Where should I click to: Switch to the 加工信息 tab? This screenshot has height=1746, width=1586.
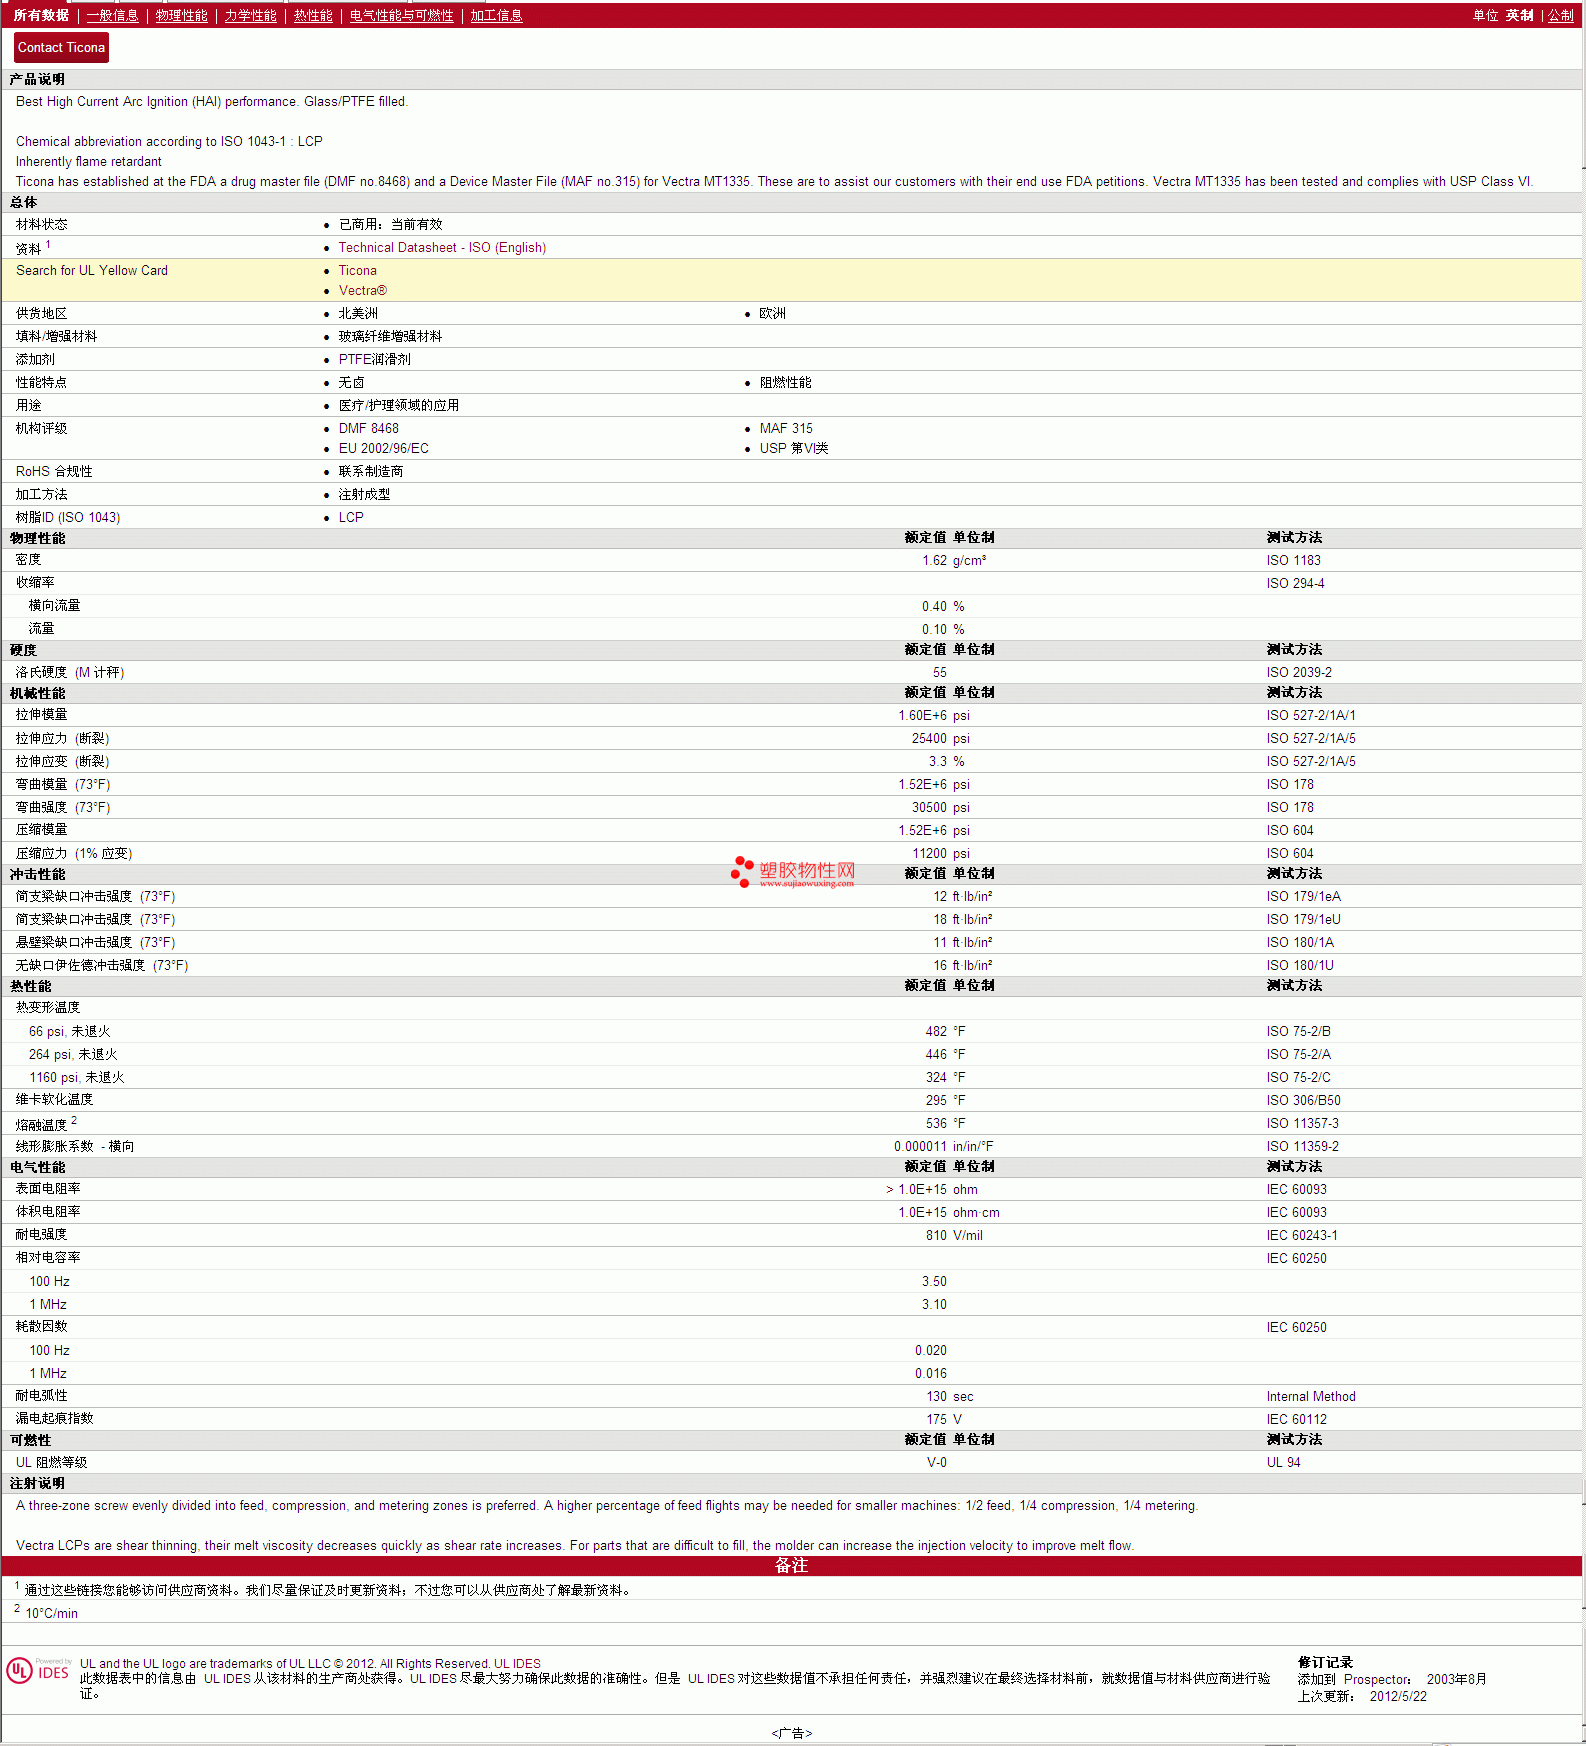point(496,15)
